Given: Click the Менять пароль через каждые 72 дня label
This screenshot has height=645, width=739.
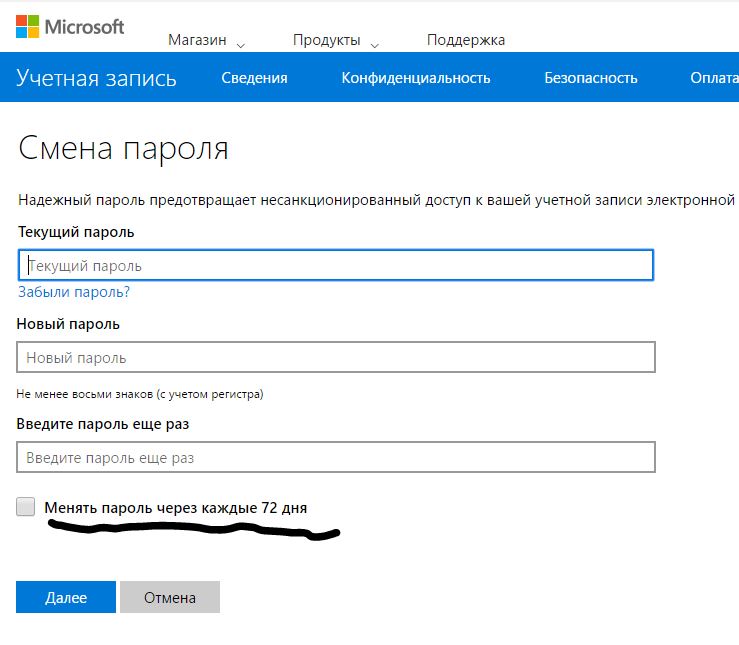Looking at the screenshot, I should (176, 508).
